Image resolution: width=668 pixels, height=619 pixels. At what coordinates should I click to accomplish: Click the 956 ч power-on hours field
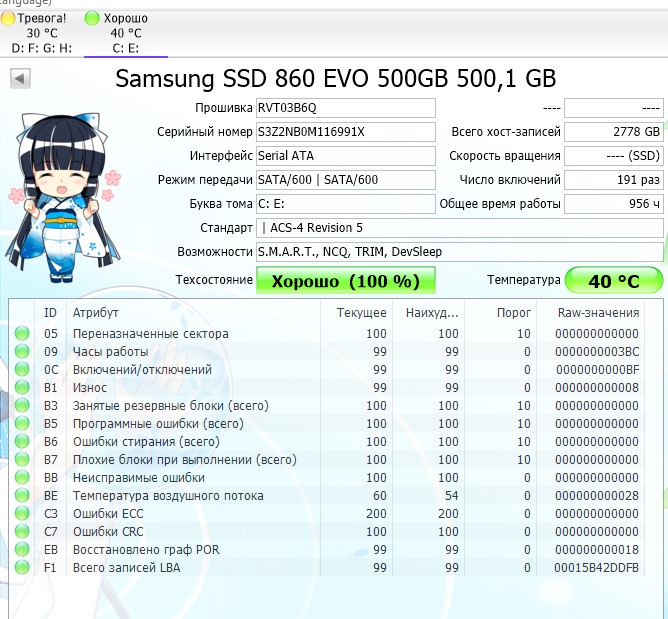[614, 204]
